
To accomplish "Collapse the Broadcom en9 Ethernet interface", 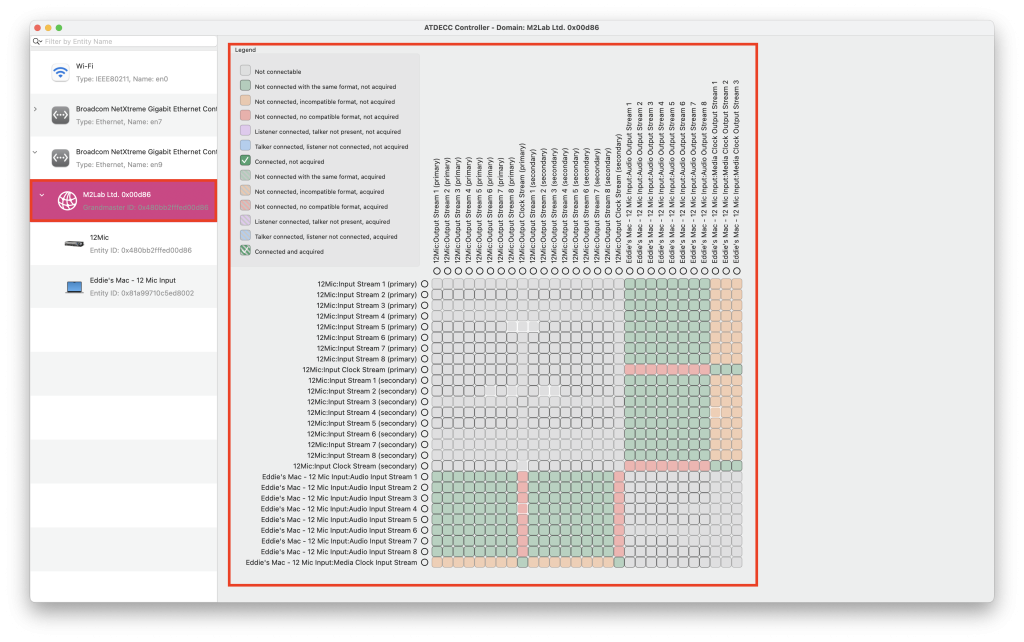I will (x=36, y=152).
